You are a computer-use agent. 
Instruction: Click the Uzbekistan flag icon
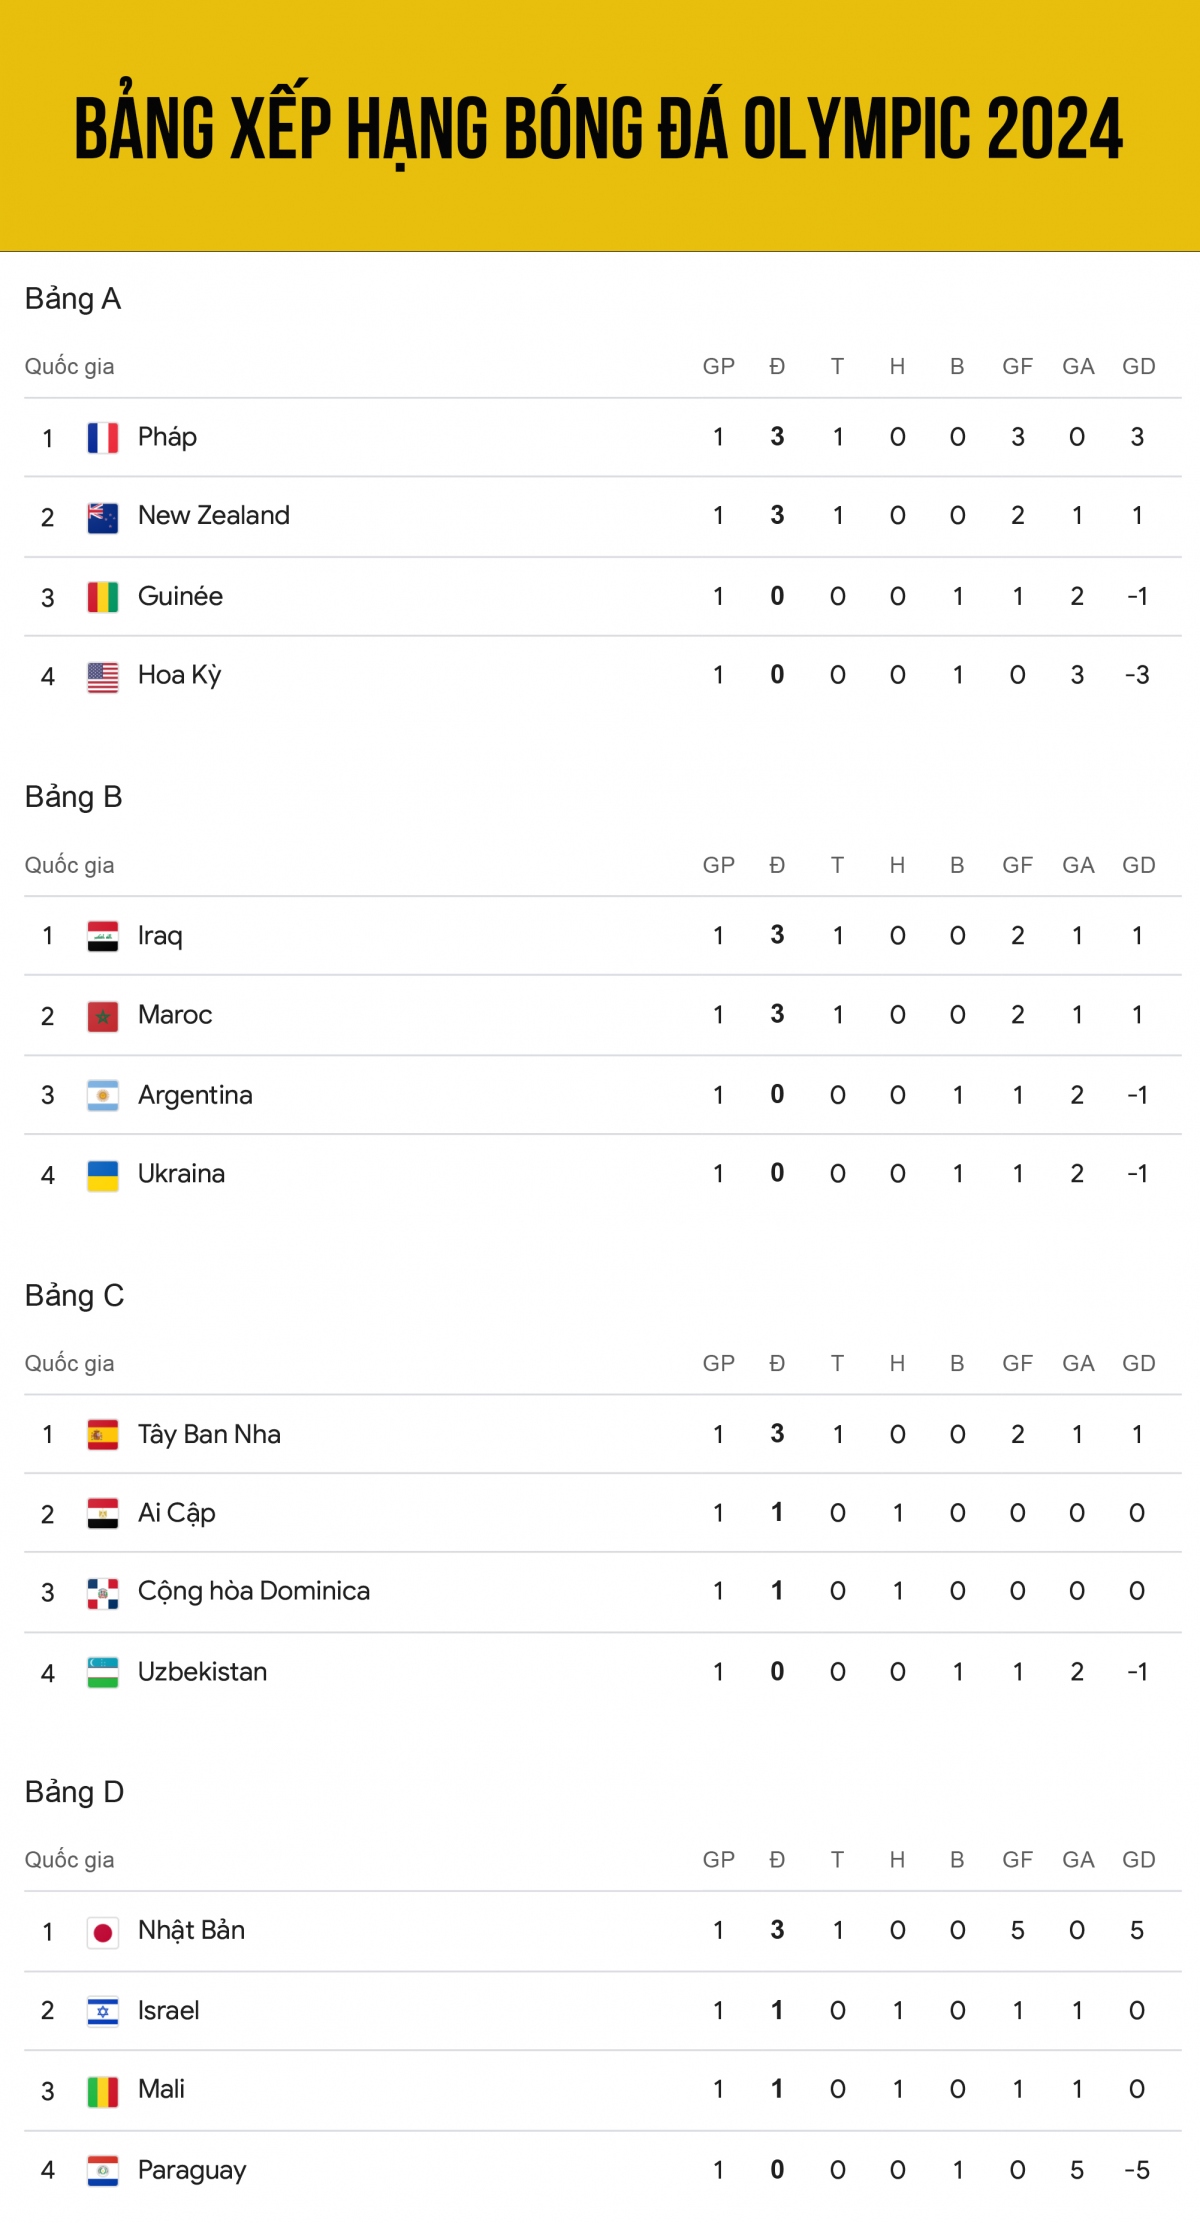click(x=103, y=1672)
